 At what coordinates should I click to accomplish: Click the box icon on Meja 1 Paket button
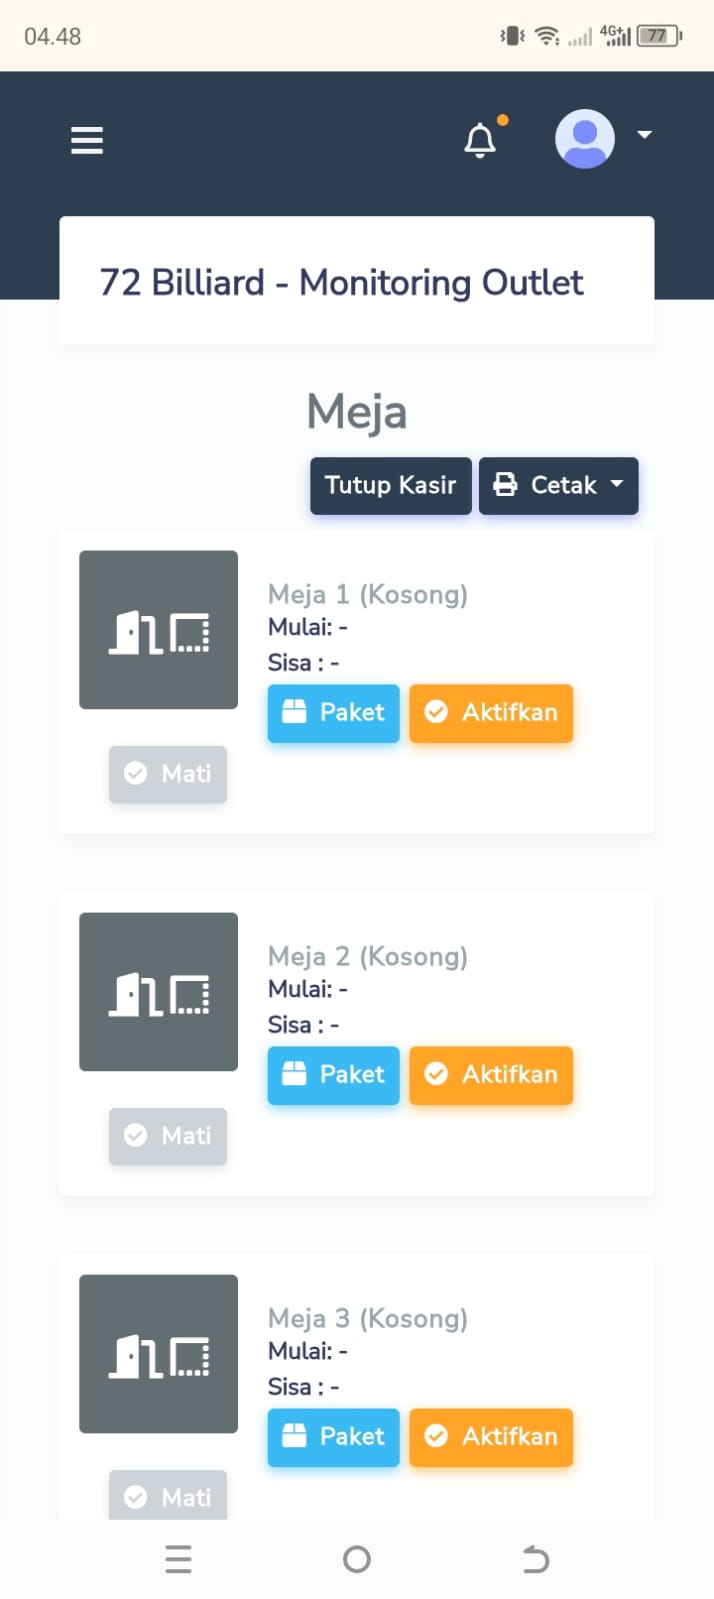point(294,712)
